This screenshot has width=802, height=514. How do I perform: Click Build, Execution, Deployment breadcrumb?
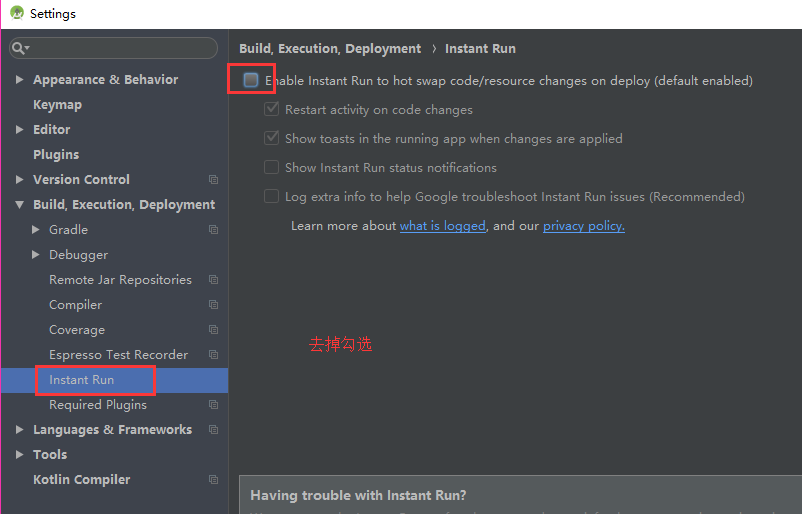tap(330, 49)
